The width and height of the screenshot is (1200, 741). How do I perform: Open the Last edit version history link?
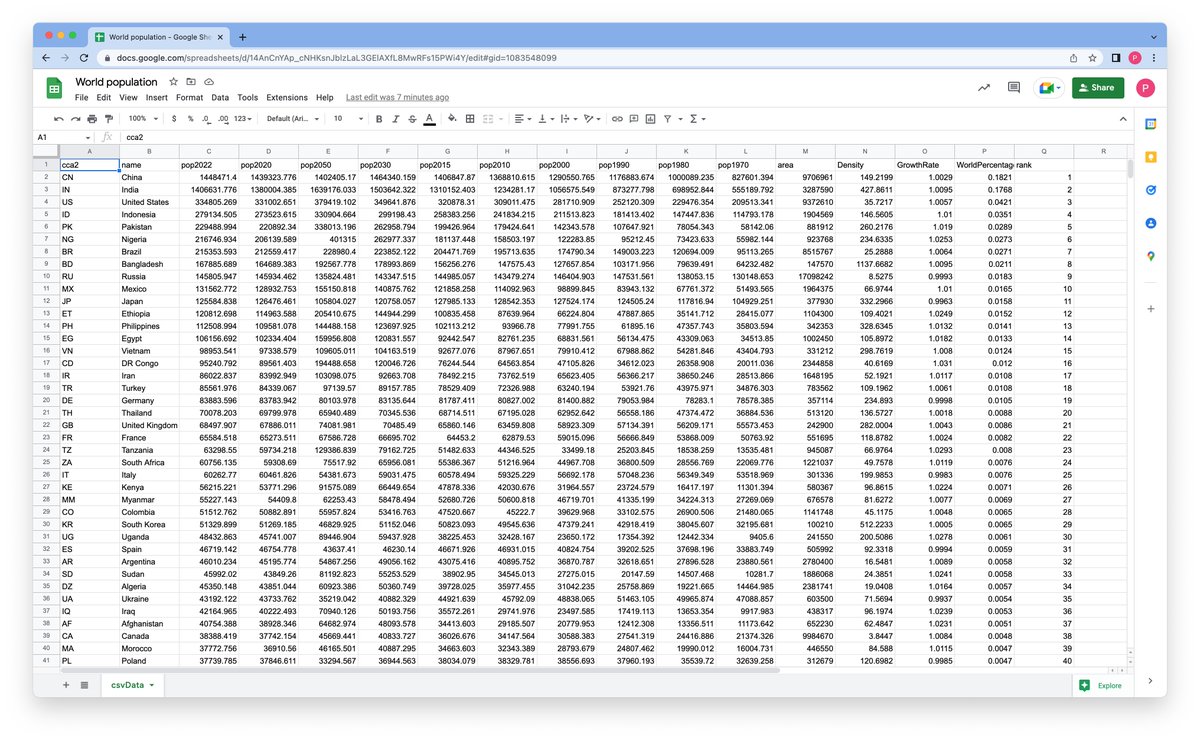[397, 98]
